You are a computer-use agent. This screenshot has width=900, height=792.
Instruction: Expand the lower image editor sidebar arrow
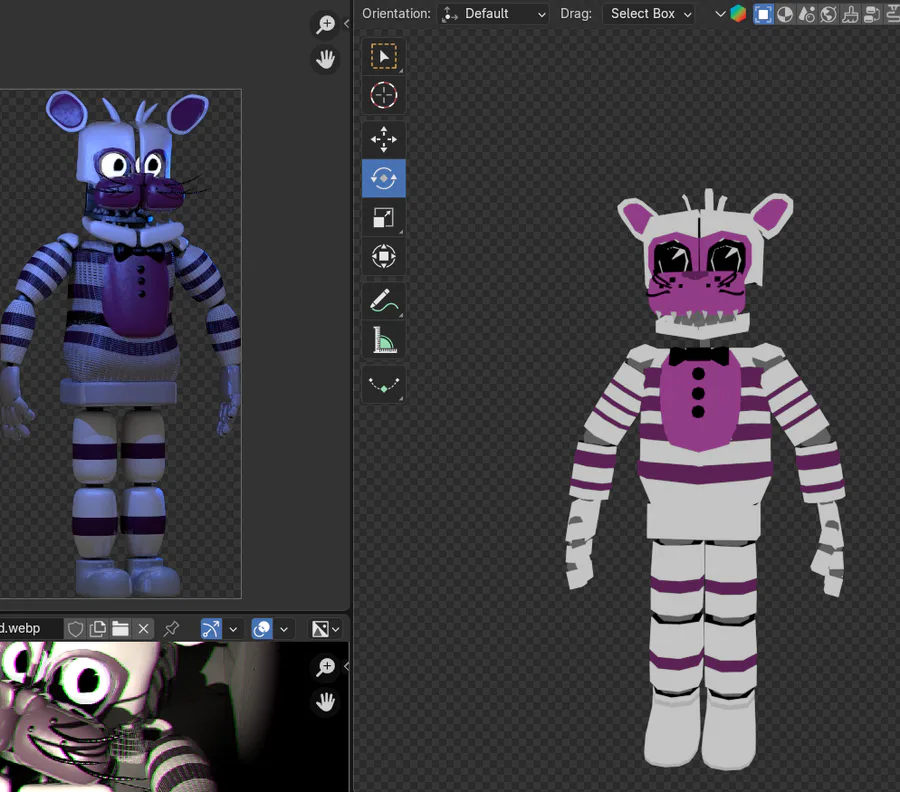(x=346, y=666)
